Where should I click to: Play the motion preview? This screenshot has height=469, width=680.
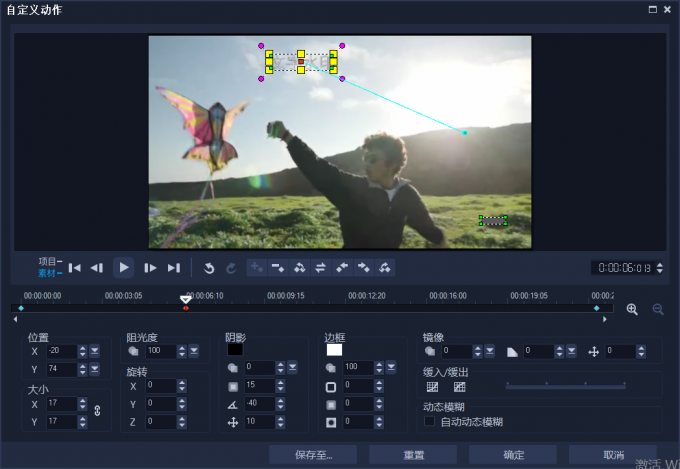[124, 268]
